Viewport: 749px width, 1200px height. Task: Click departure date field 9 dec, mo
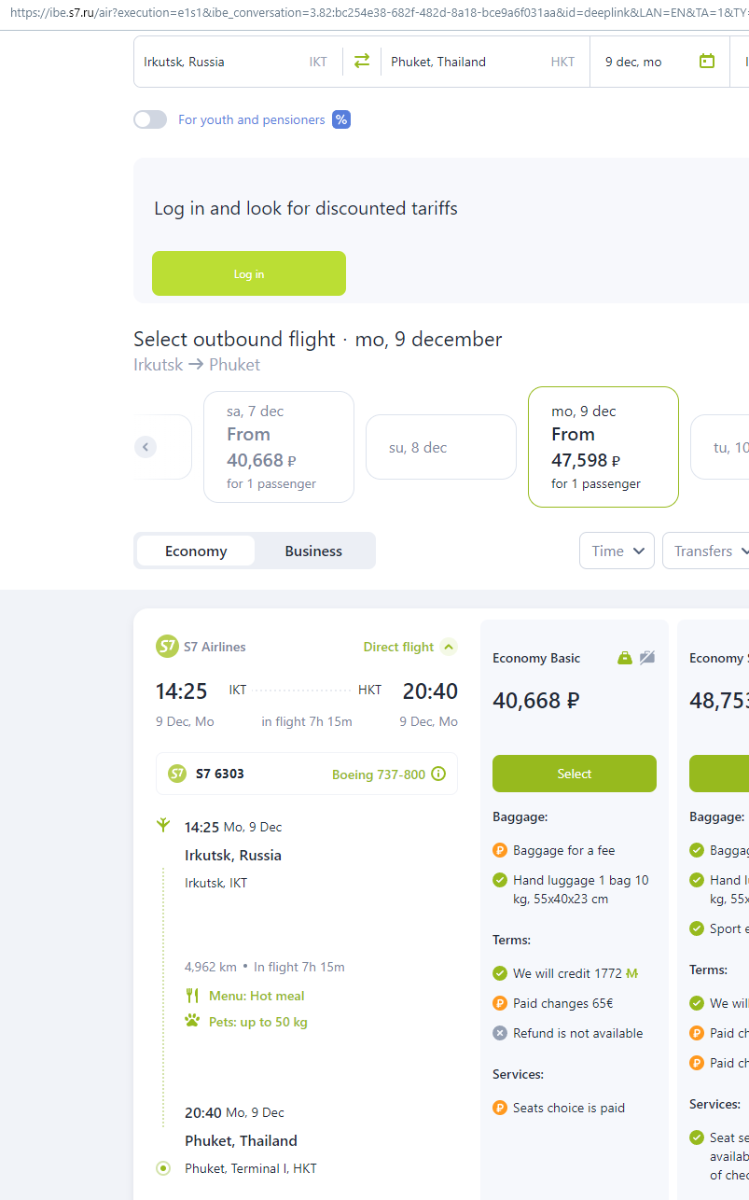[660, 61]
